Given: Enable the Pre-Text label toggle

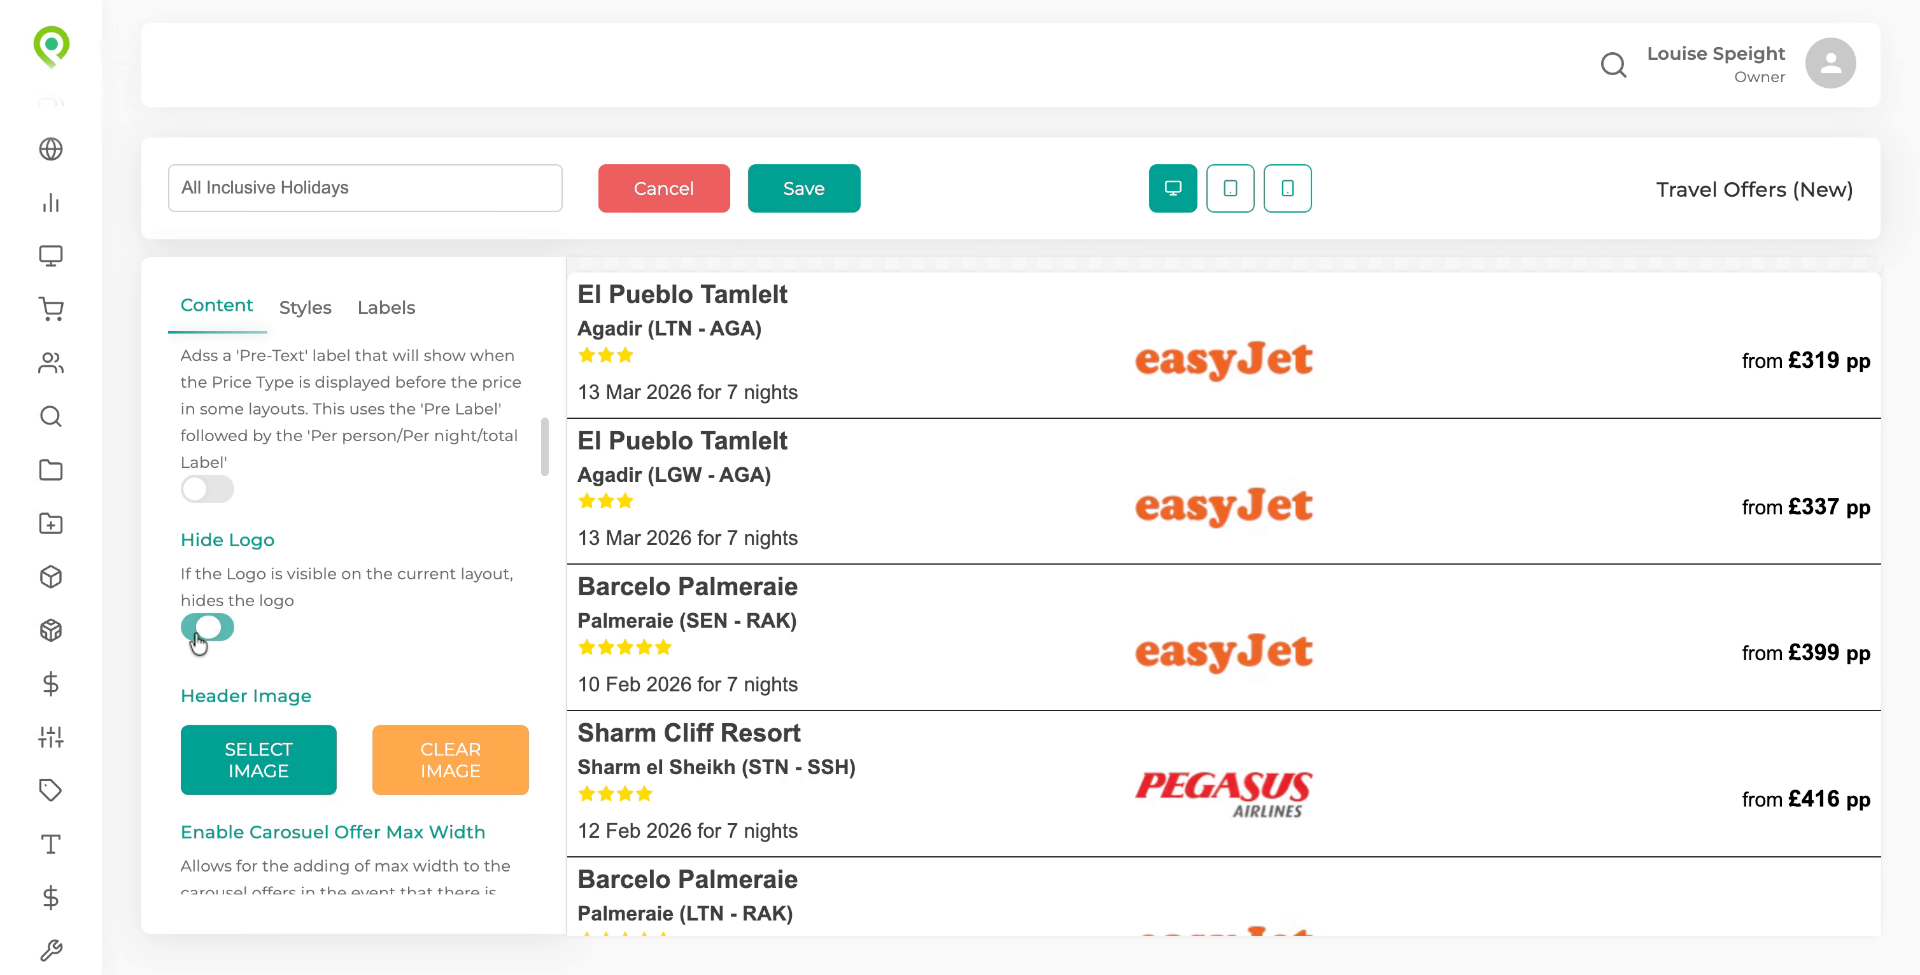Looking at the screenshot, I should [x=207, y=489].
